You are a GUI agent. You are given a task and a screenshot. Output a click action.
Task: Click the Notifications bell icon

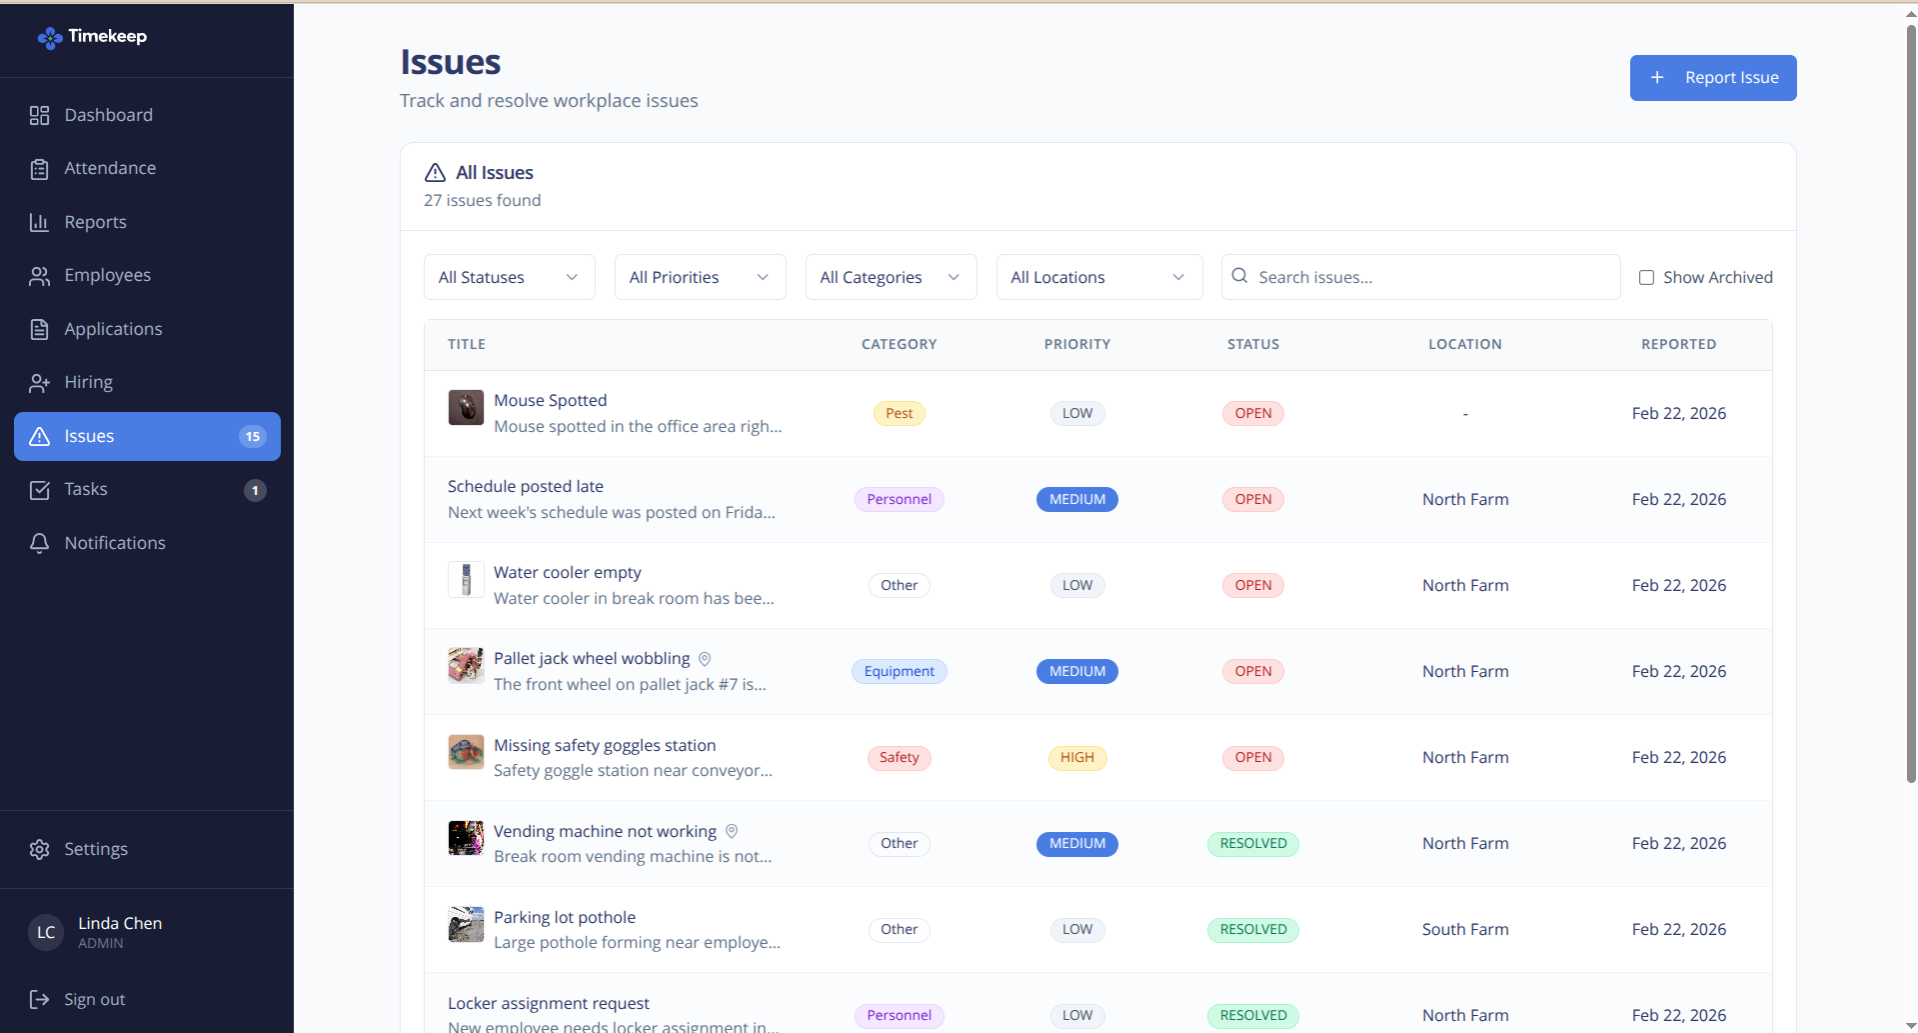(x=39, y=543)
